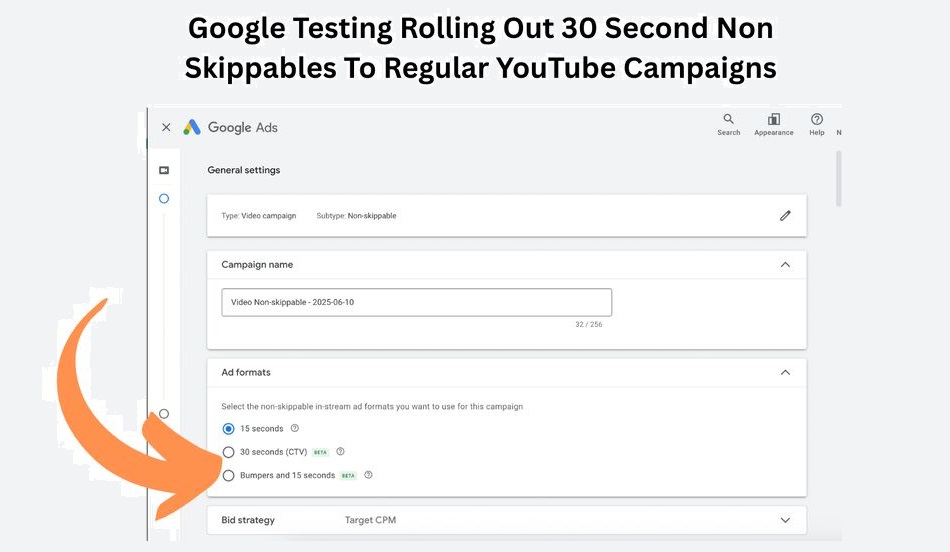Show help info for 30 seconds (CTV)

click(340, 451)
